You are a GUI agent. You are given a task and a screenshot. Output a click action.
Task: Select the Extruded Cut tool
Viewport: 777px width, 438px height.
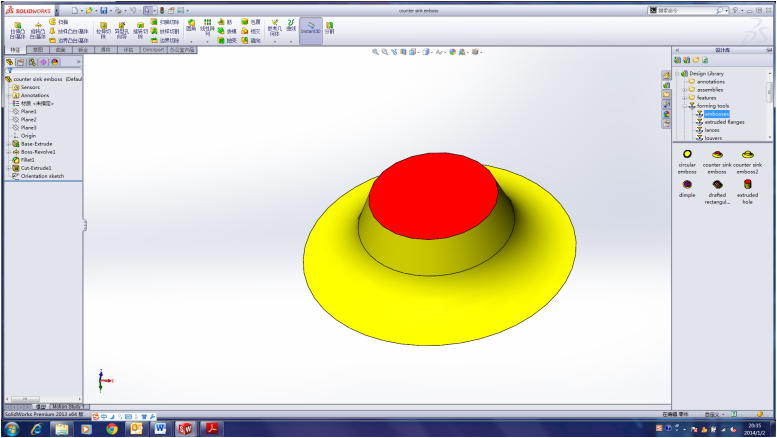click(x=103, y=30)
